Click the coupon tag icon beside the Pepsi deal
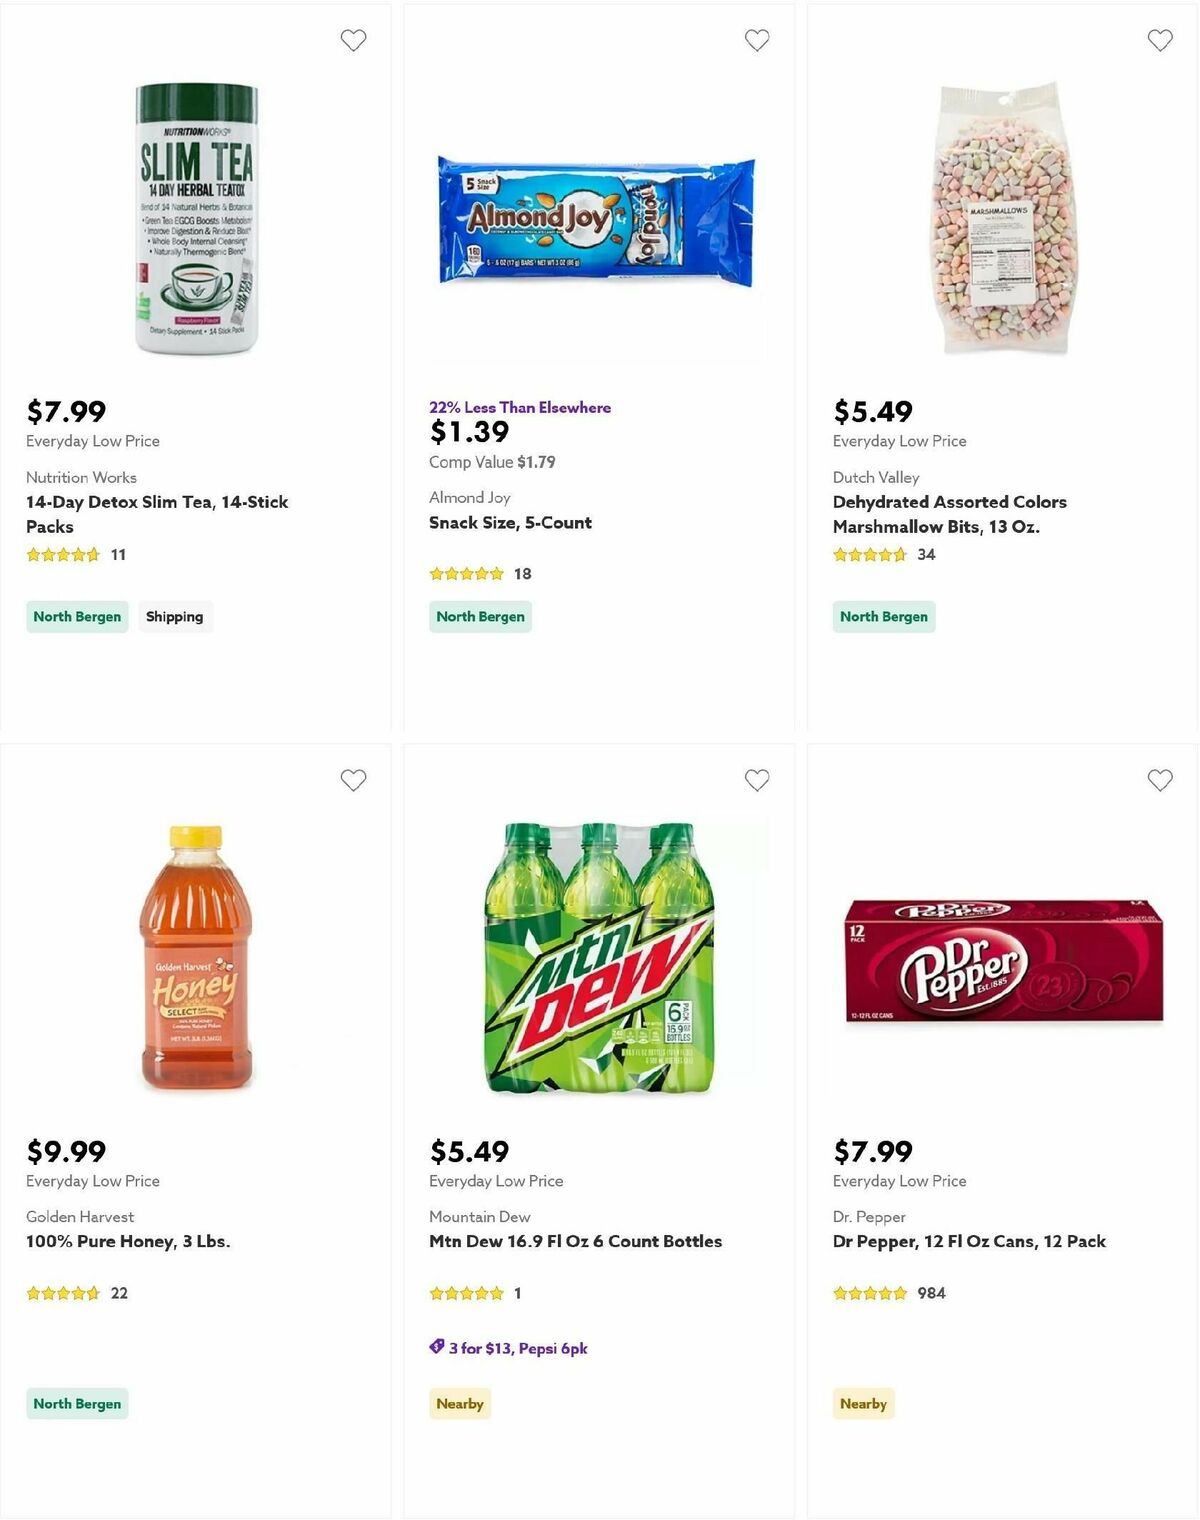1200x1520 pixels. [x=435, y=1348]
